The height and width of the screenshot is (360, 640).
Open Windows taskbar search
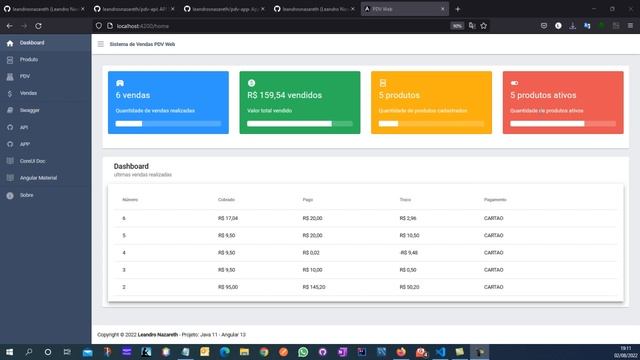tap(29, 352)
